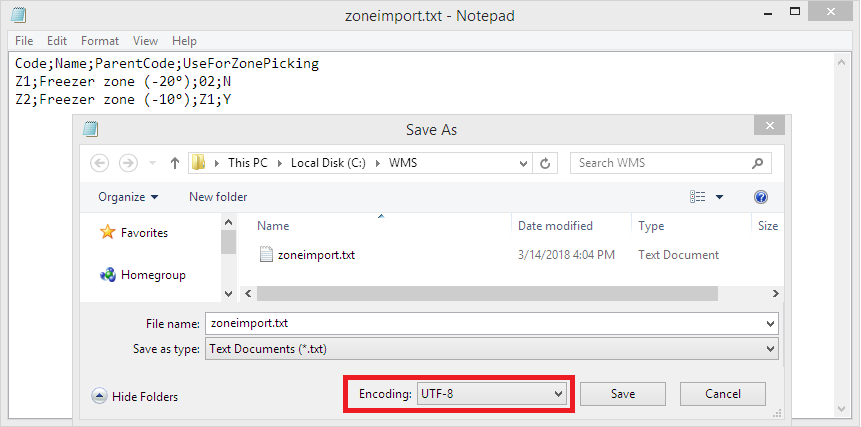
Task: Open the Organize dropdown menu
Action: point(128,197)
